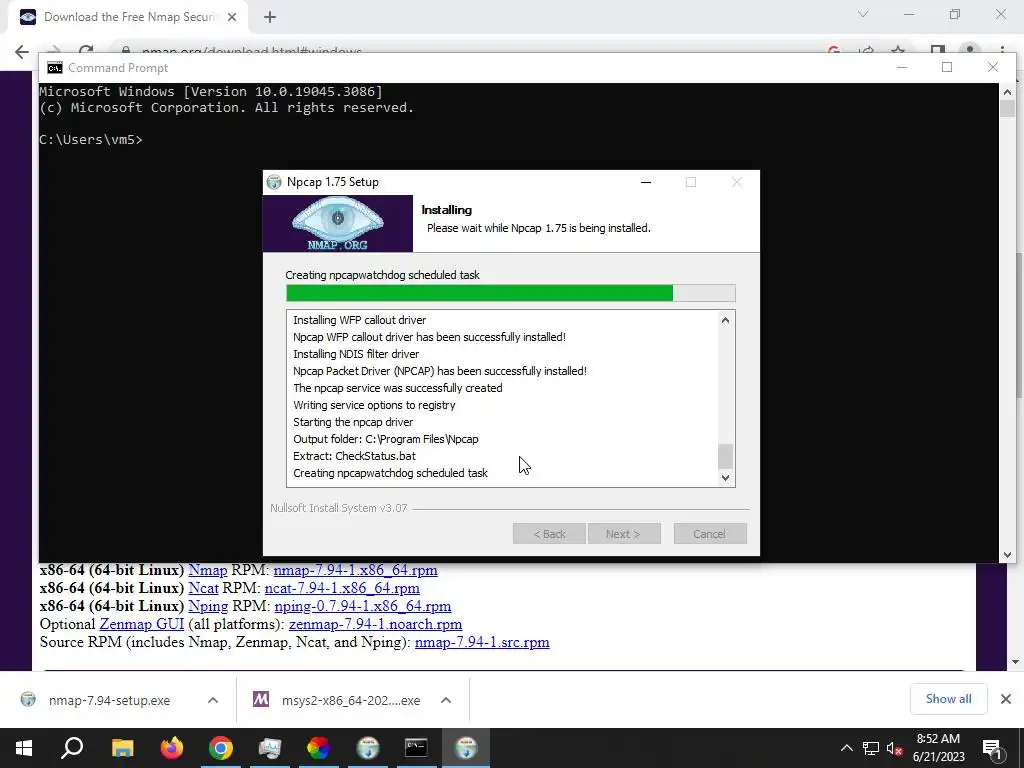Click the Ncat RPM link word

[x=203, y=588]
